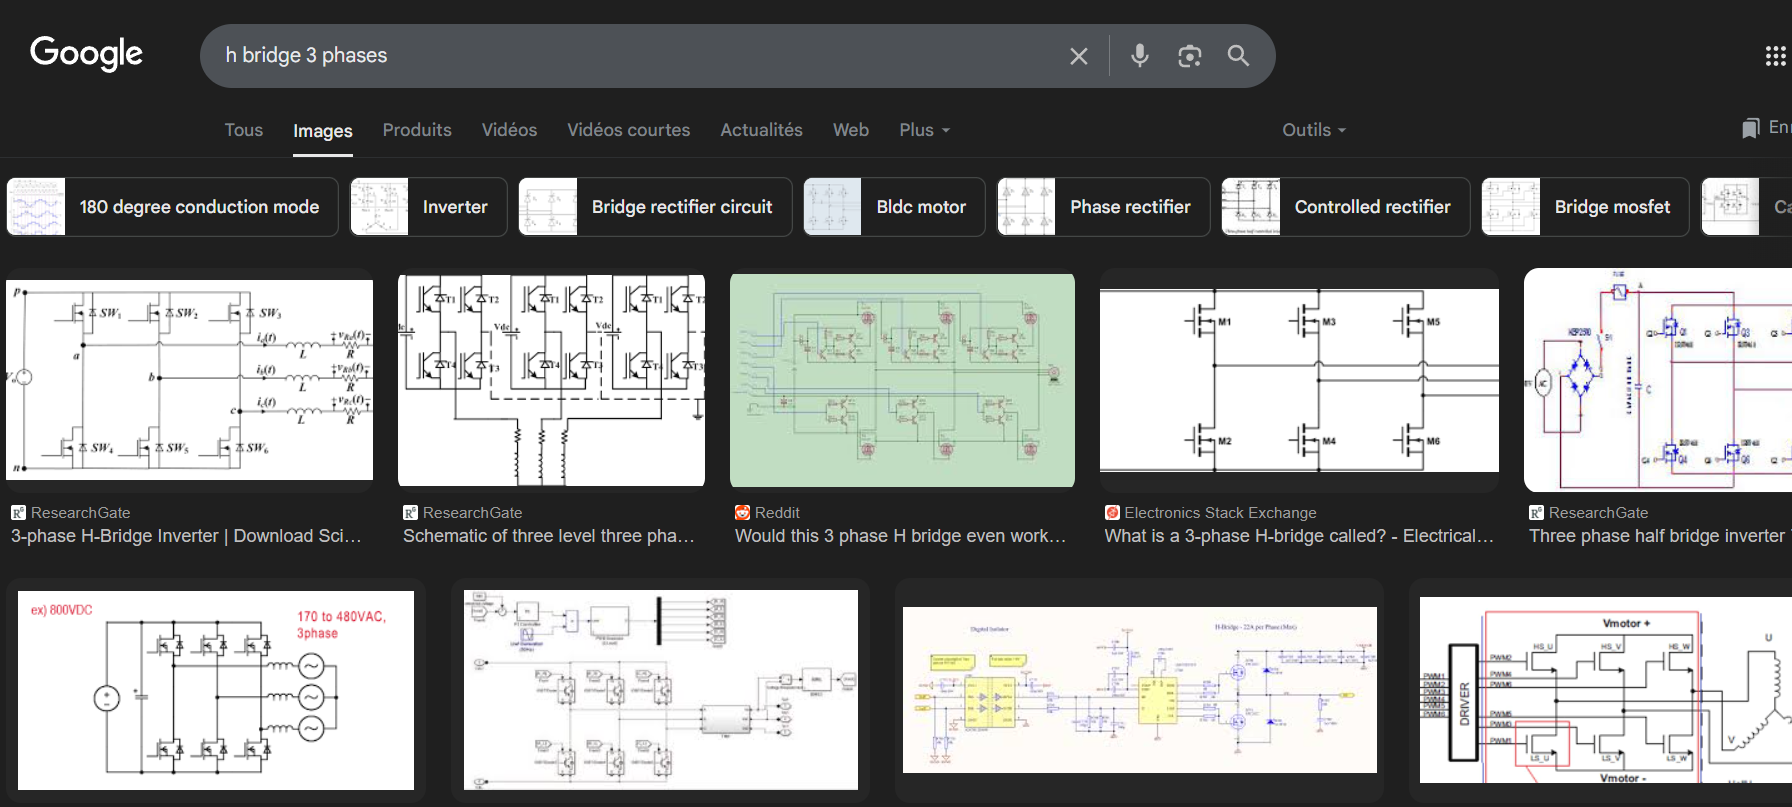Image resolution: width=1792 pixels, height=807 pixels.
Task: Expand the Plus dropdown menu
Action: click(924, 130)
